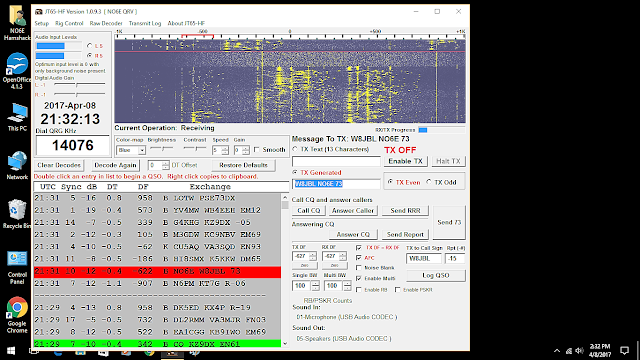Click the Send Report button

[x=405, y=235]
